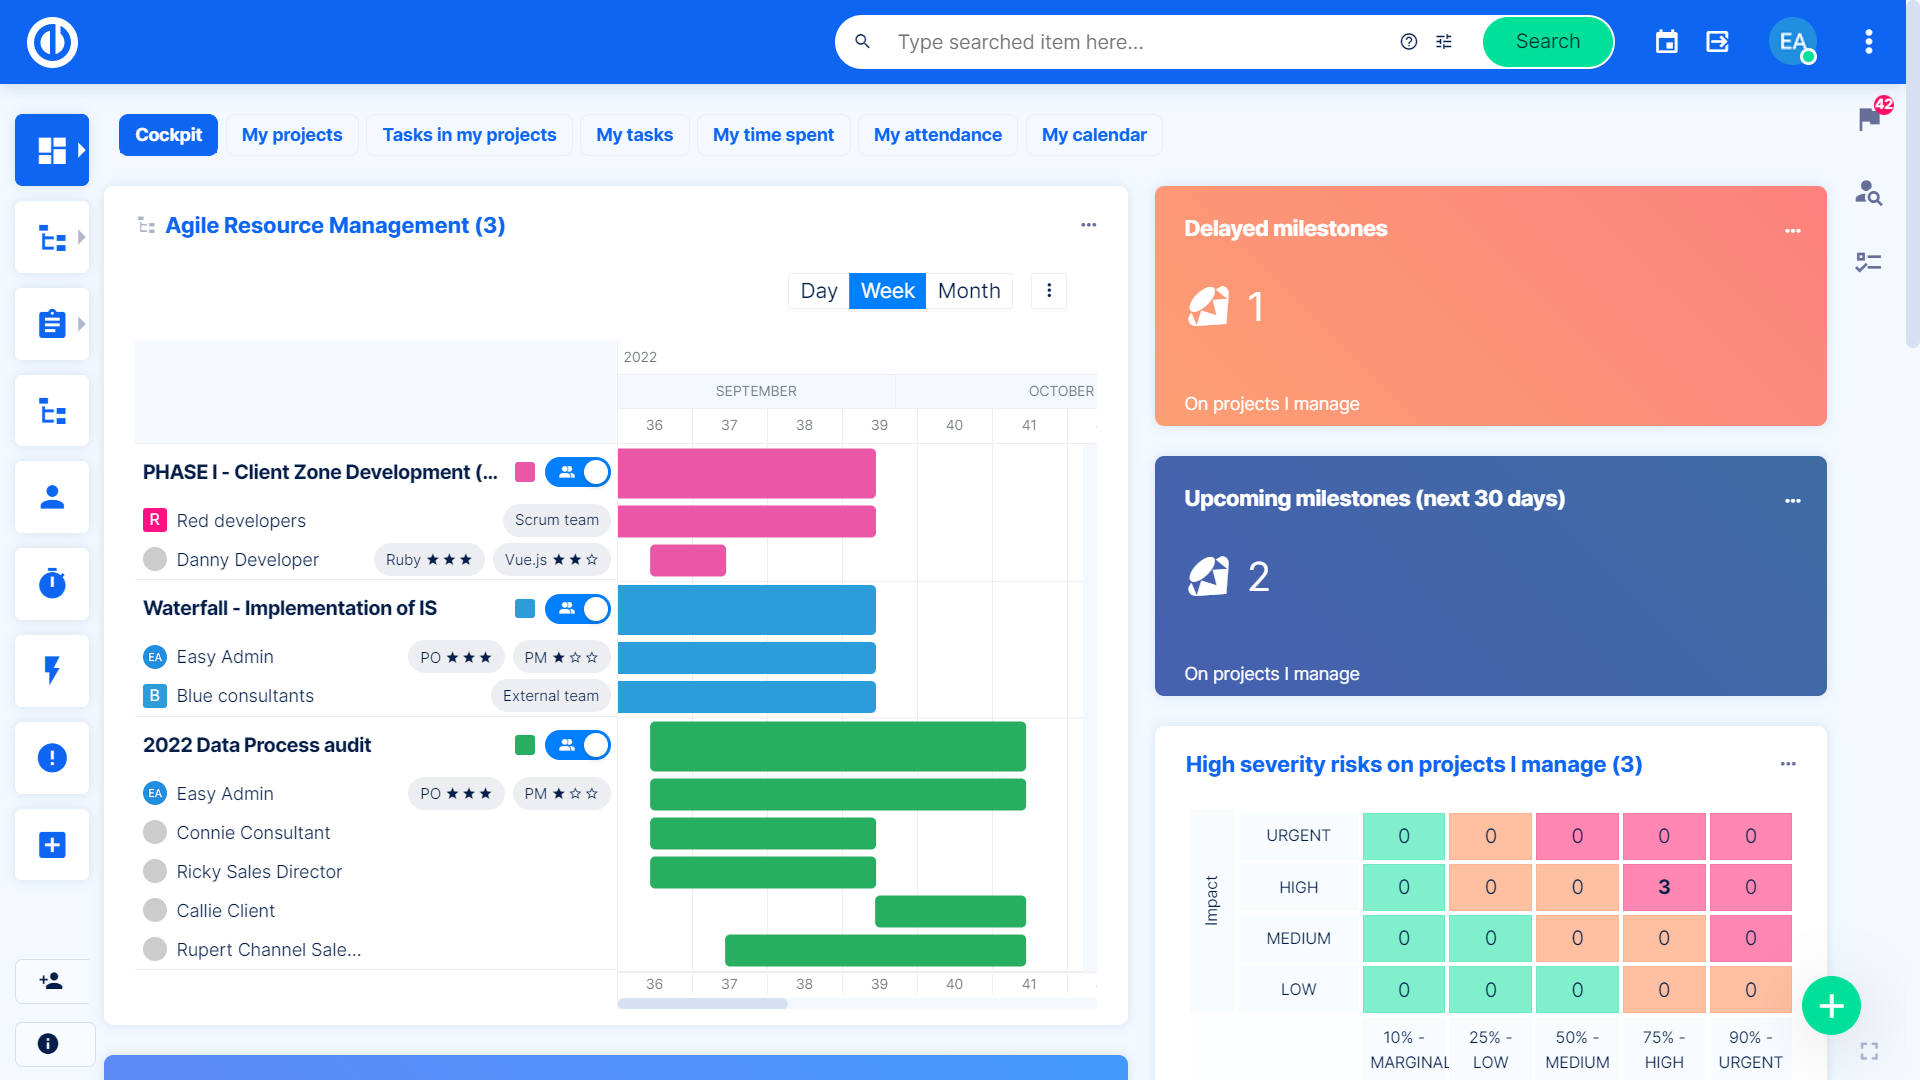Click the green Search button
This screenshot has height=1080, width=1920.
[1547, 42]
